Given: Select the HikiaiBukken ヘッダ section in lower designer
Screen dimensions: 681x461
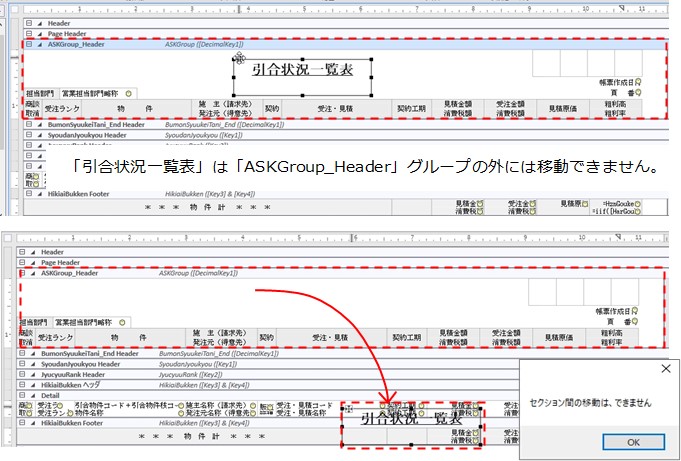Looking at the screenshot, I should pos(80,386).
